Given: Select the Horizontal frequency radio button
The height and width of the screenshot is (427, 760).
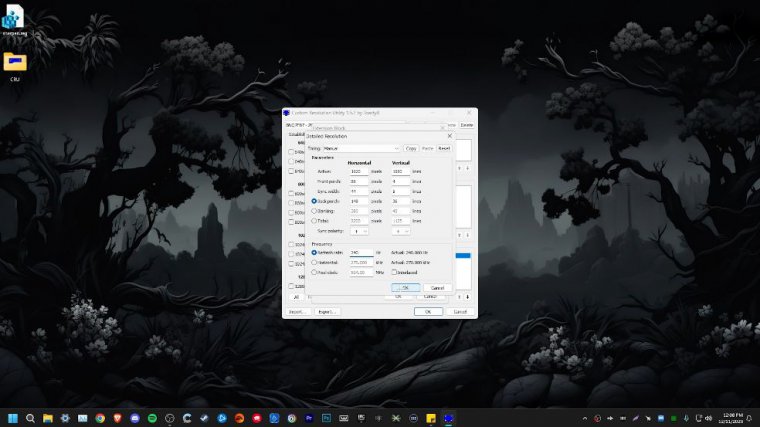Looking at the screenshot, I should [x=315, y=262].
